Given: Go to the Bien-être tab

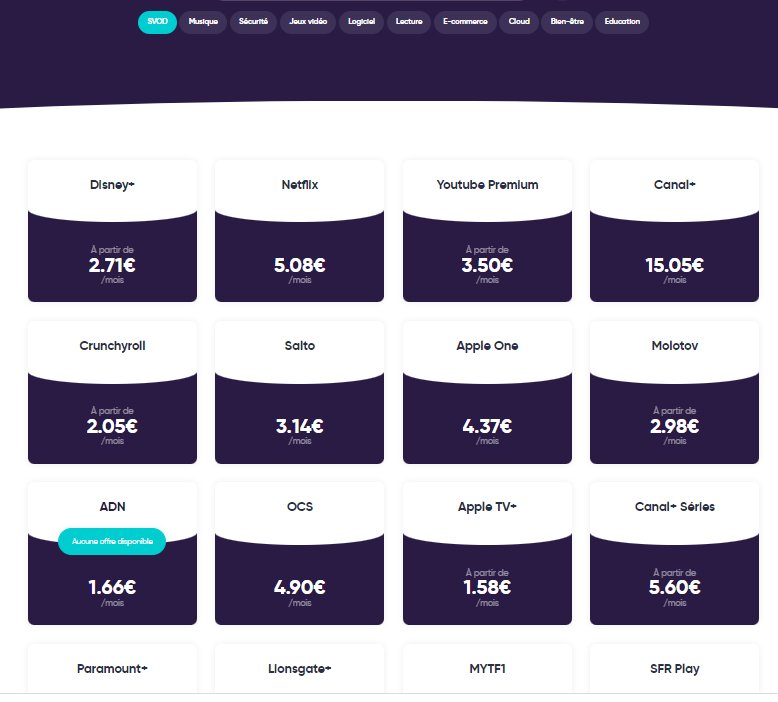Looking at the screenshot, I should (x=566, y=22).
